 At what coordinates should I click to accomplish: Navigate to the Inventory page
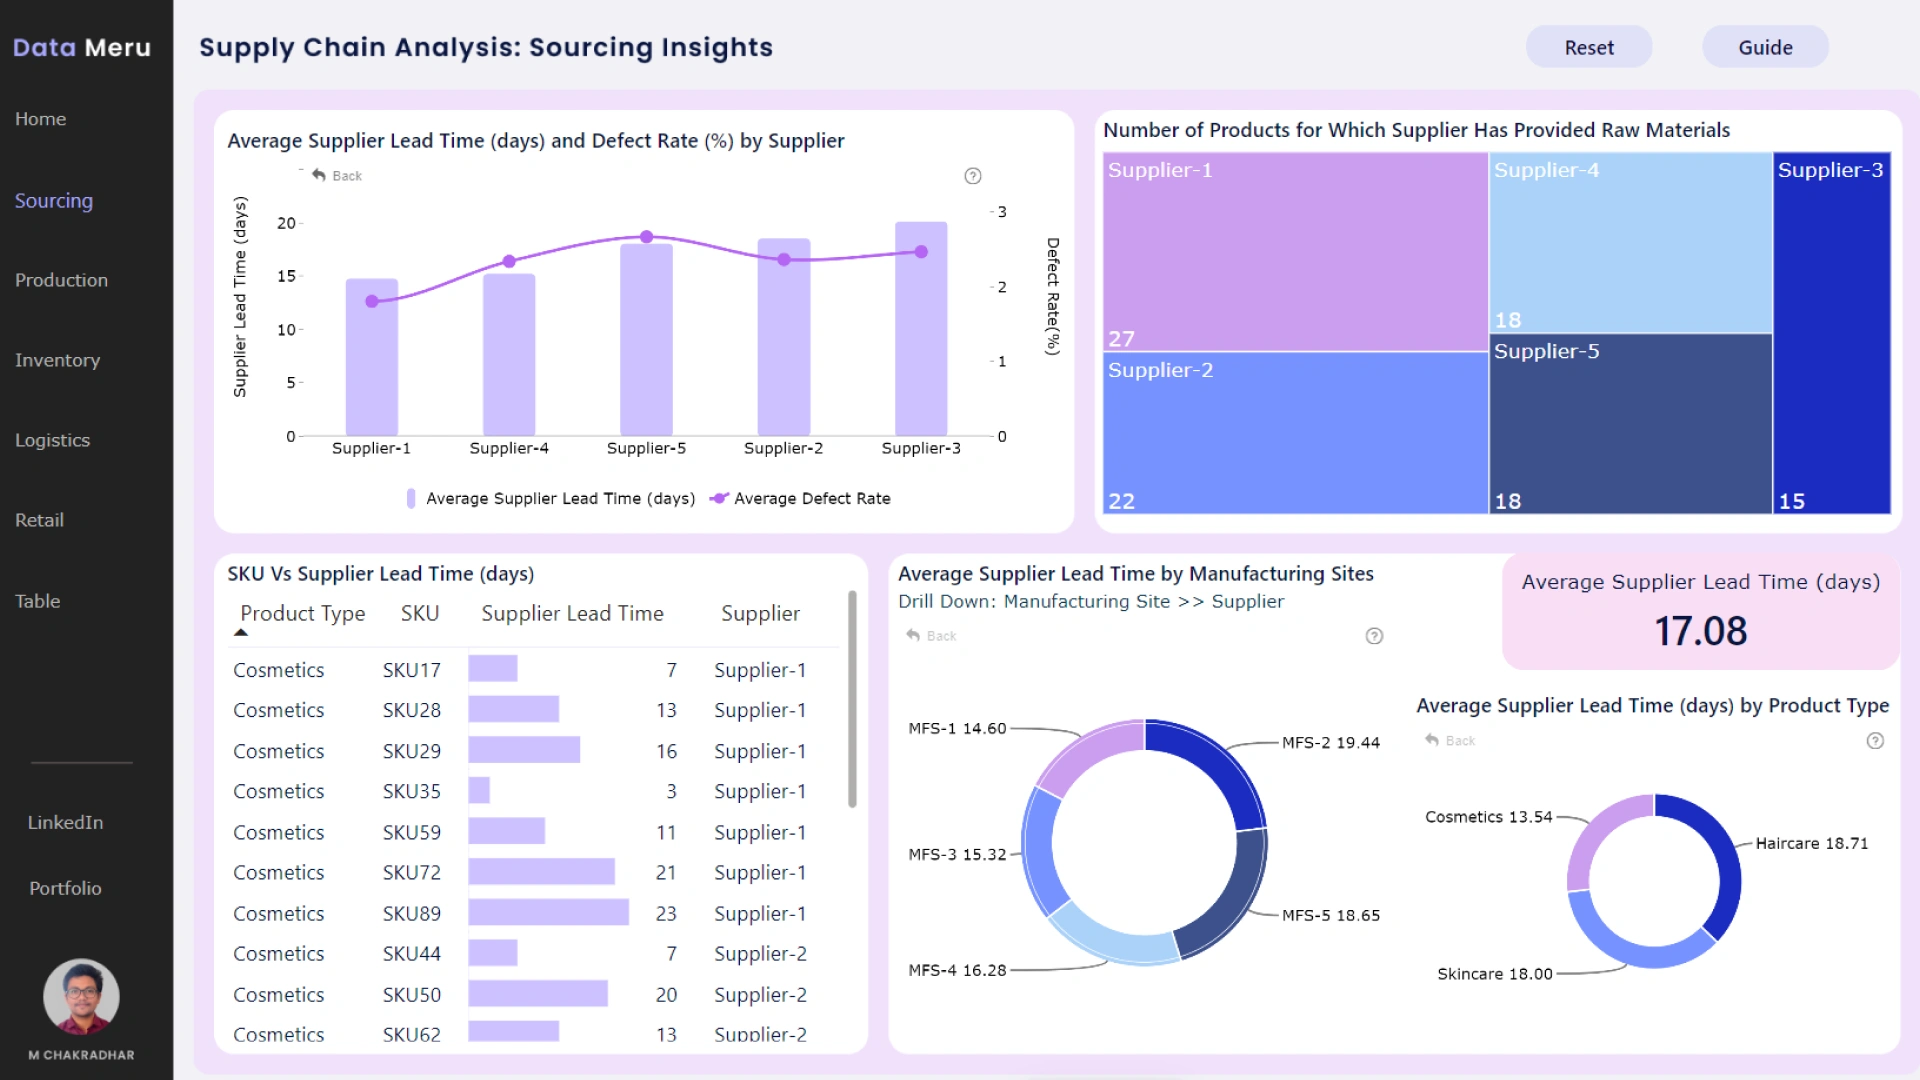[57, 360]
